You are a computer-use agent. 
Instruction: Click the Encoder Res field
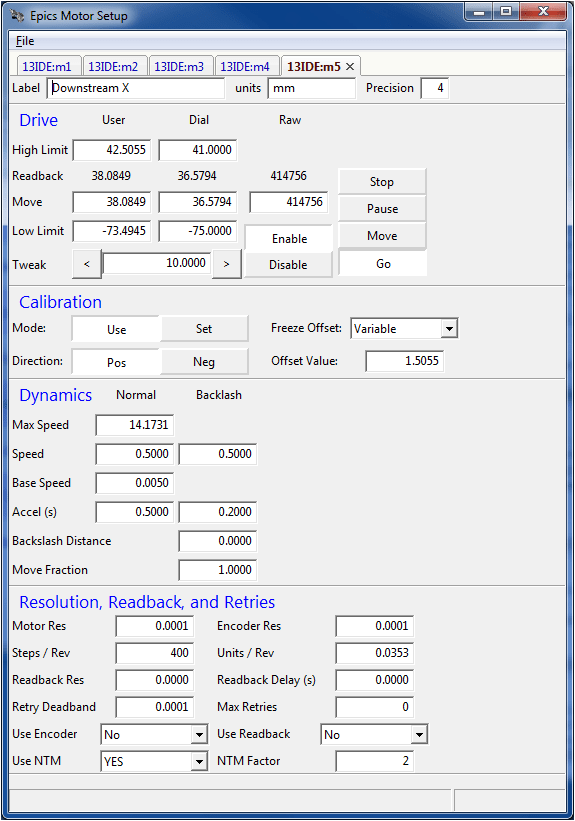[x=375, y=626]
